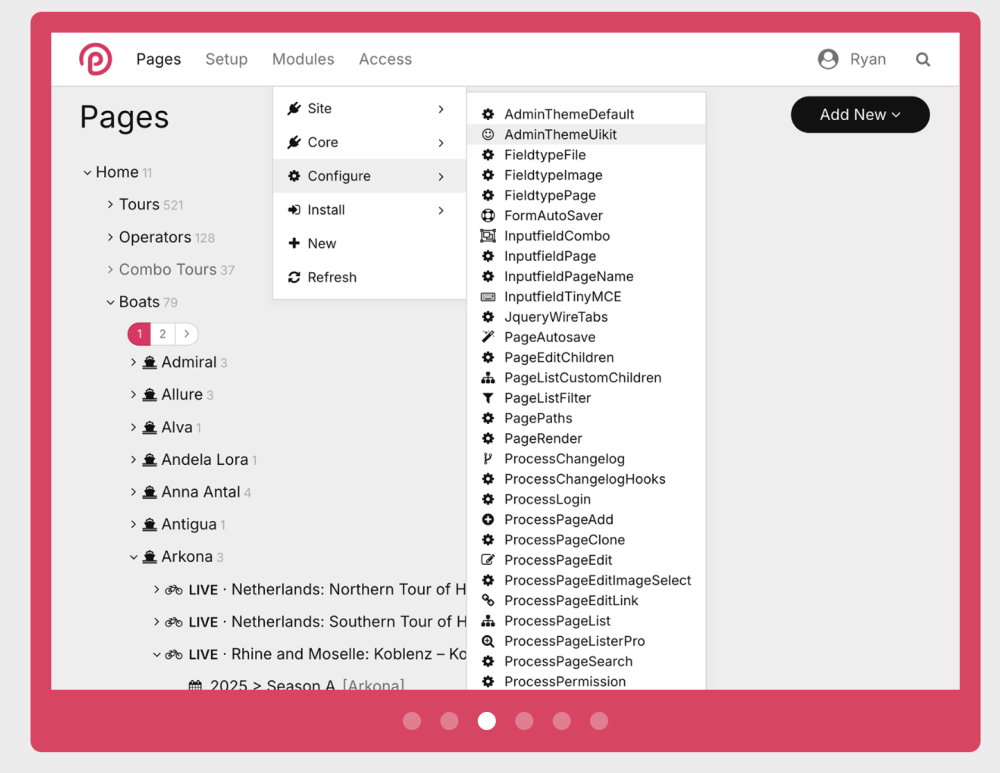Open the Add New dropdown

coord(860,115)
